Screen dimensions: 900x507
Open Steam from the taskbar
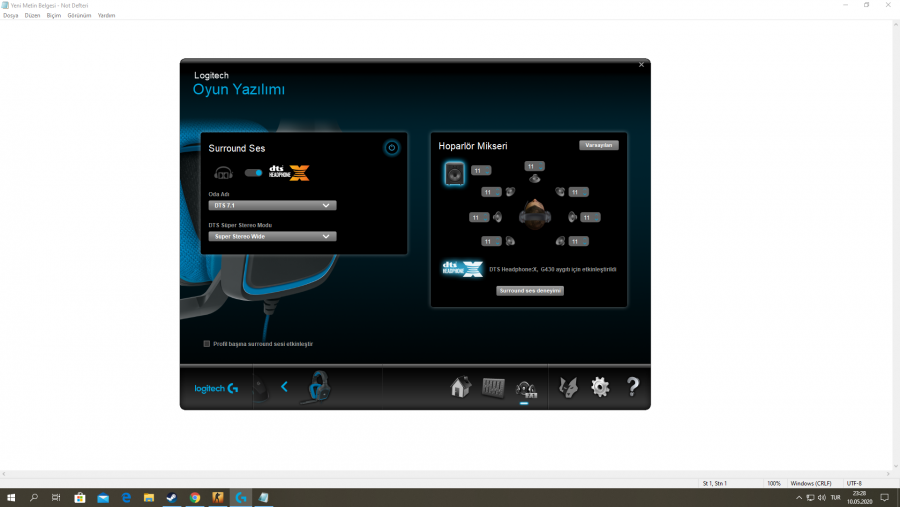[x=172, y=498]
